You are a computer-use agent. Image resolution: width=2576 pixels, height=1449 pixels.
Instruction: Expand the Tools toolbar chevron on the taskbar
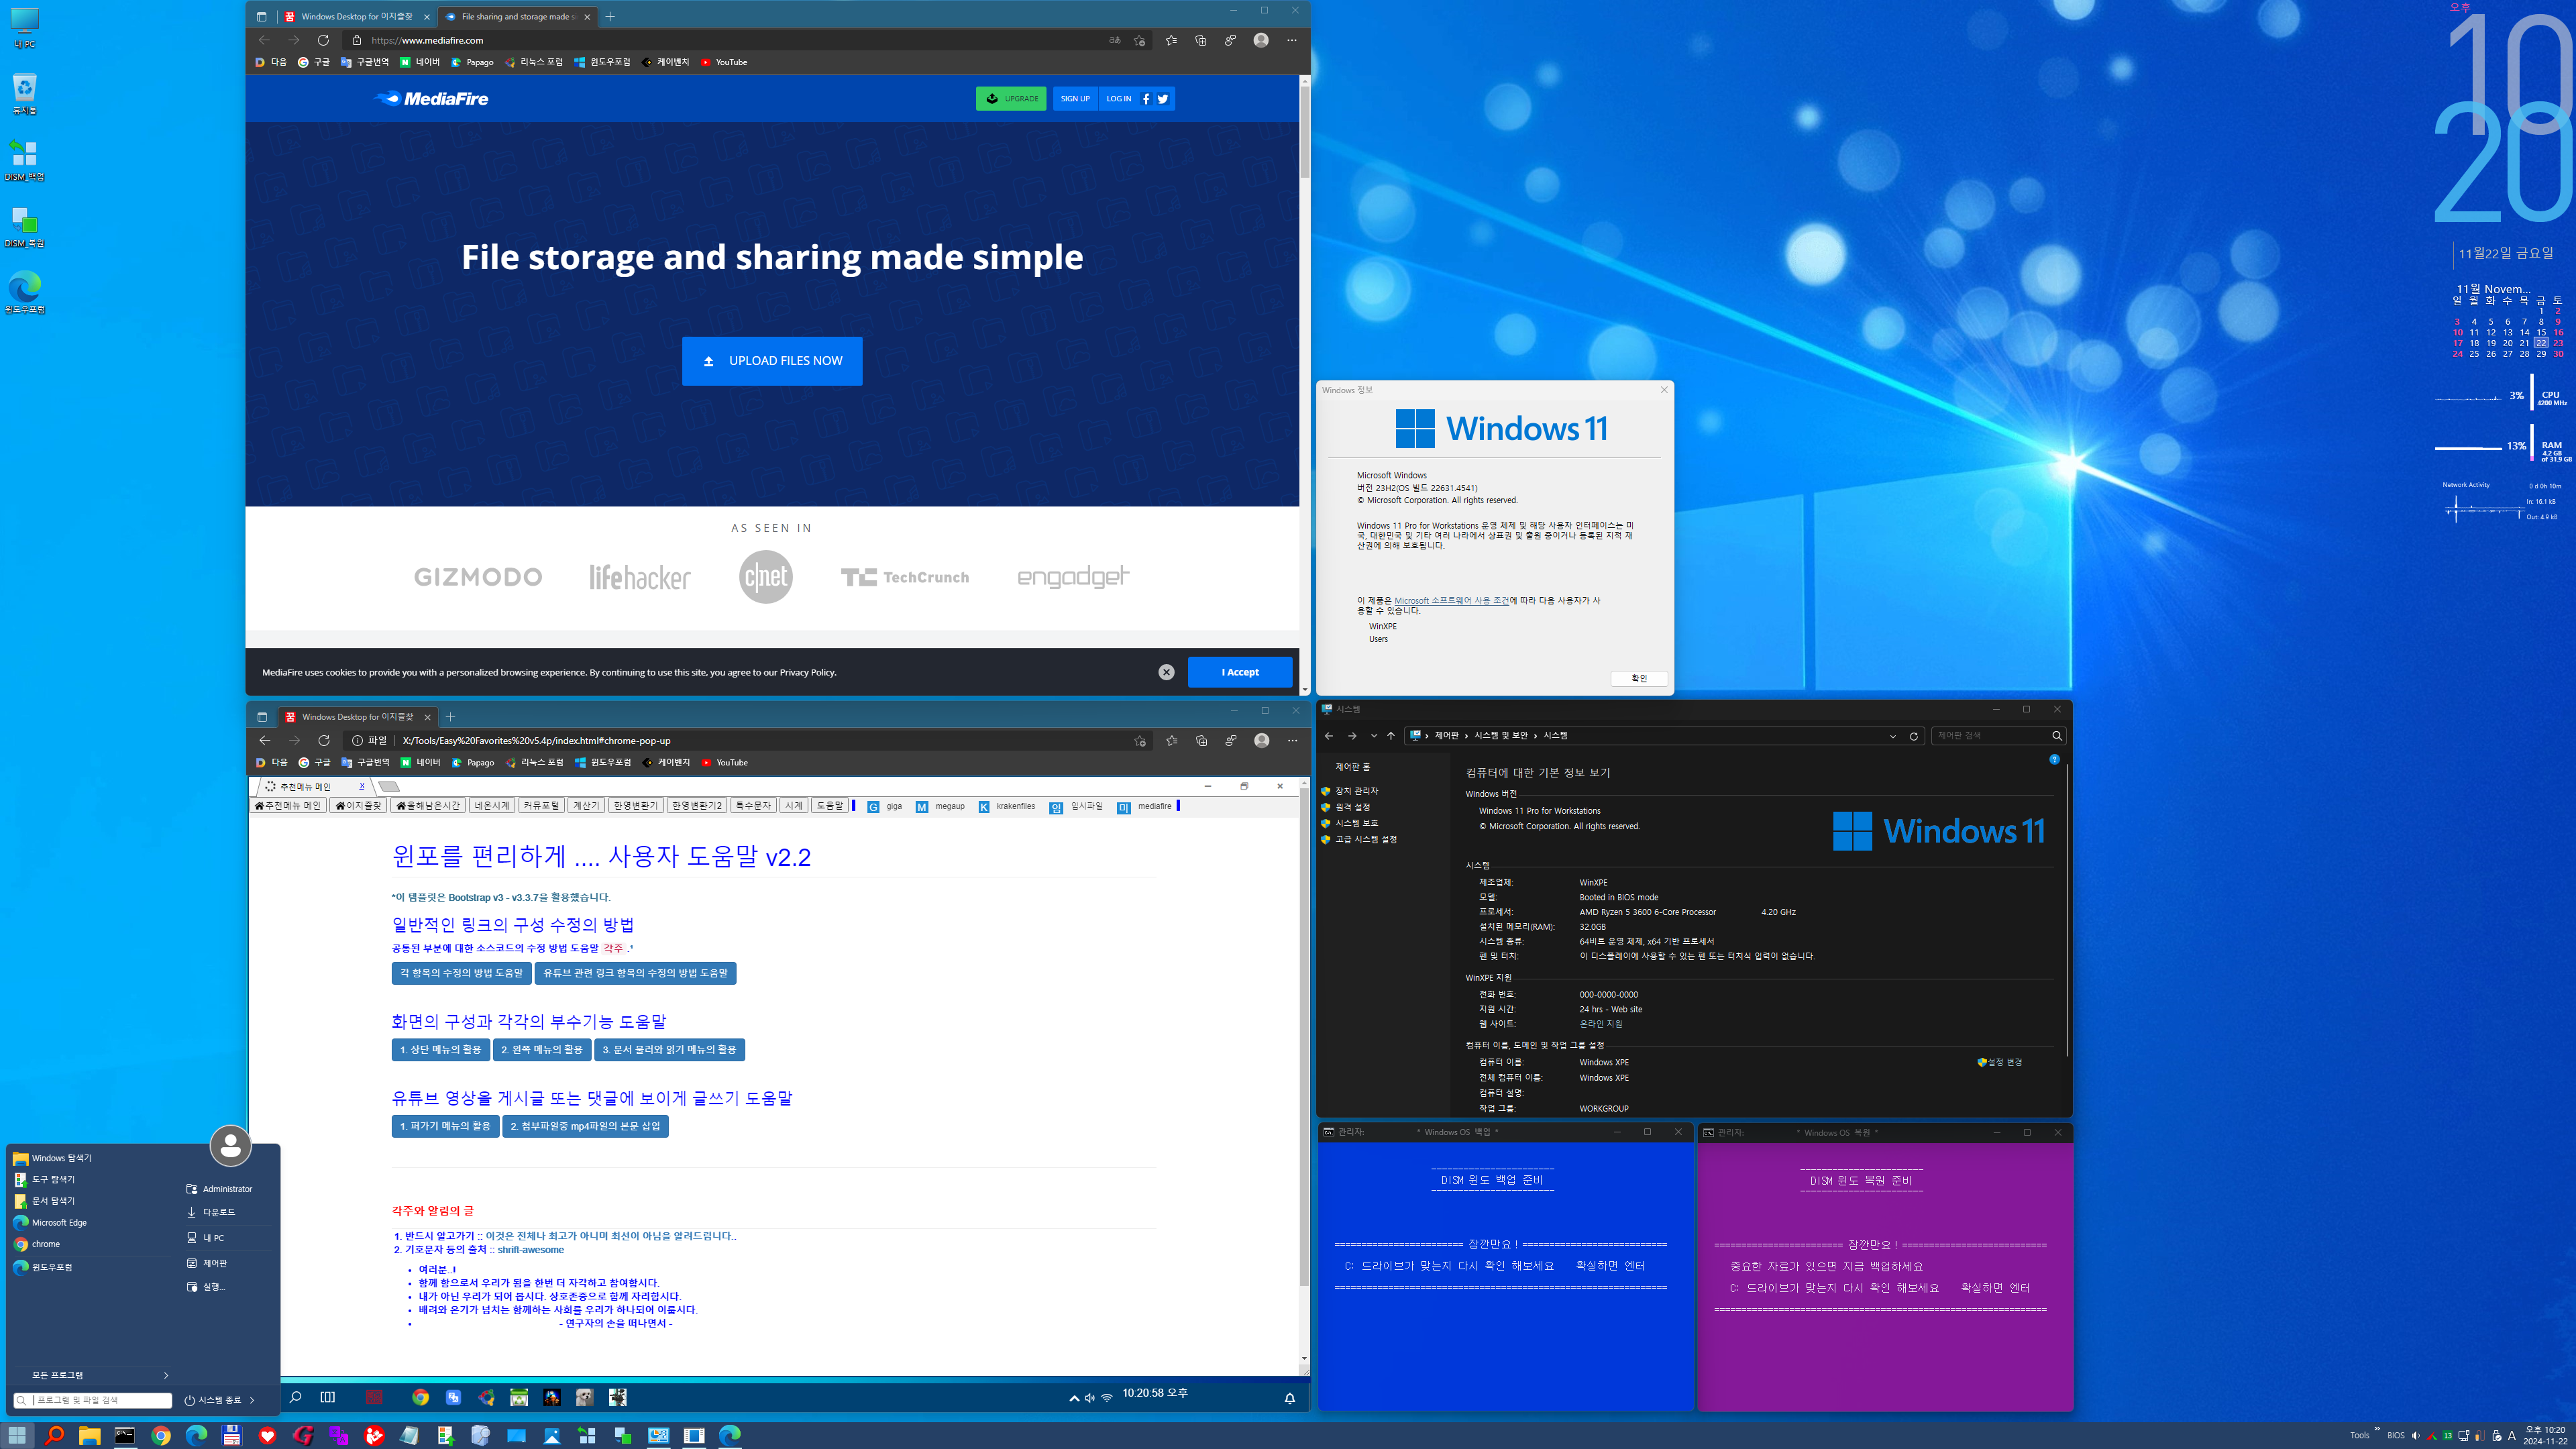(x=2377, y=1429)
